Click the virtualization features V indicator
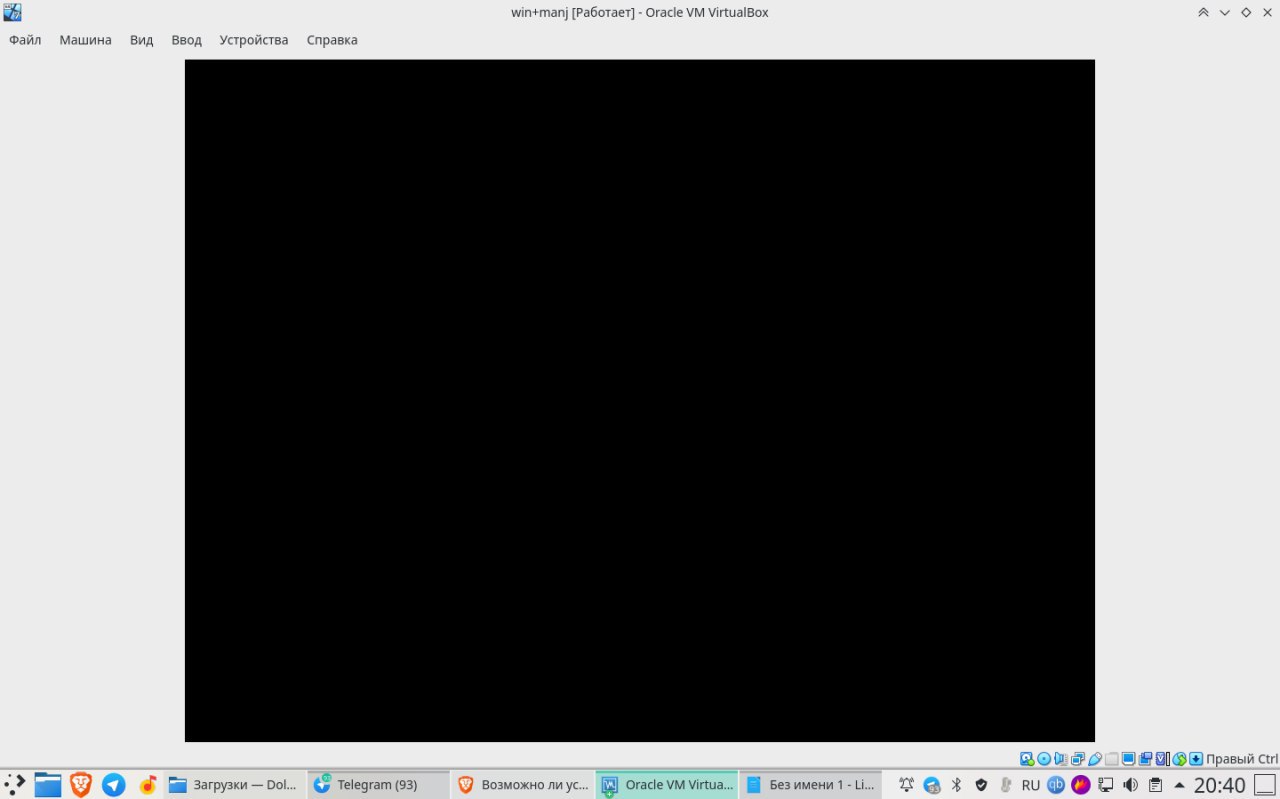The height and width of the screenshot is (799, 1280). [1162, 759]
